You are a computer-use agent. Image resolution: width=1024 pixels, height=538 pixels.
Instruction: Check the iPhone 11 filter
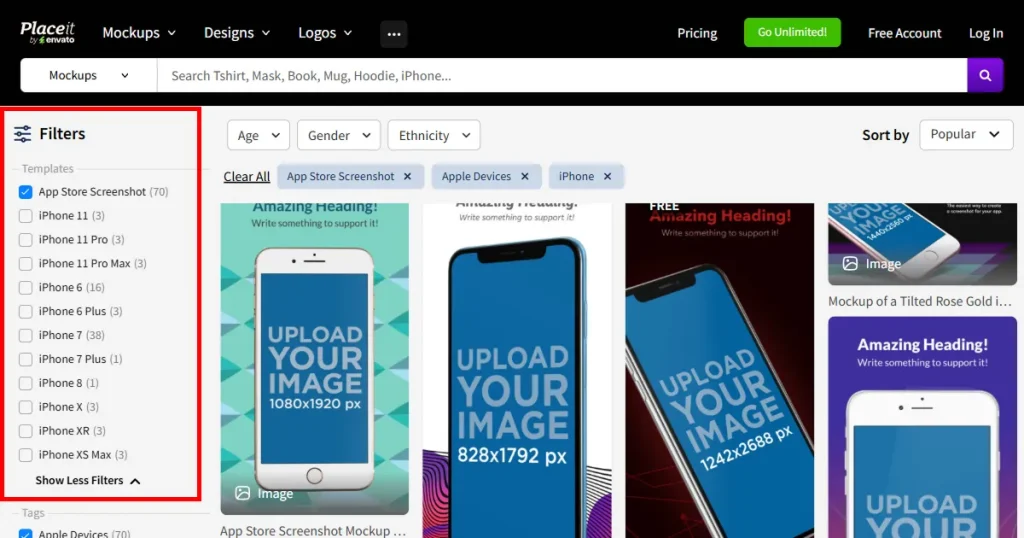tap(25, 215)
